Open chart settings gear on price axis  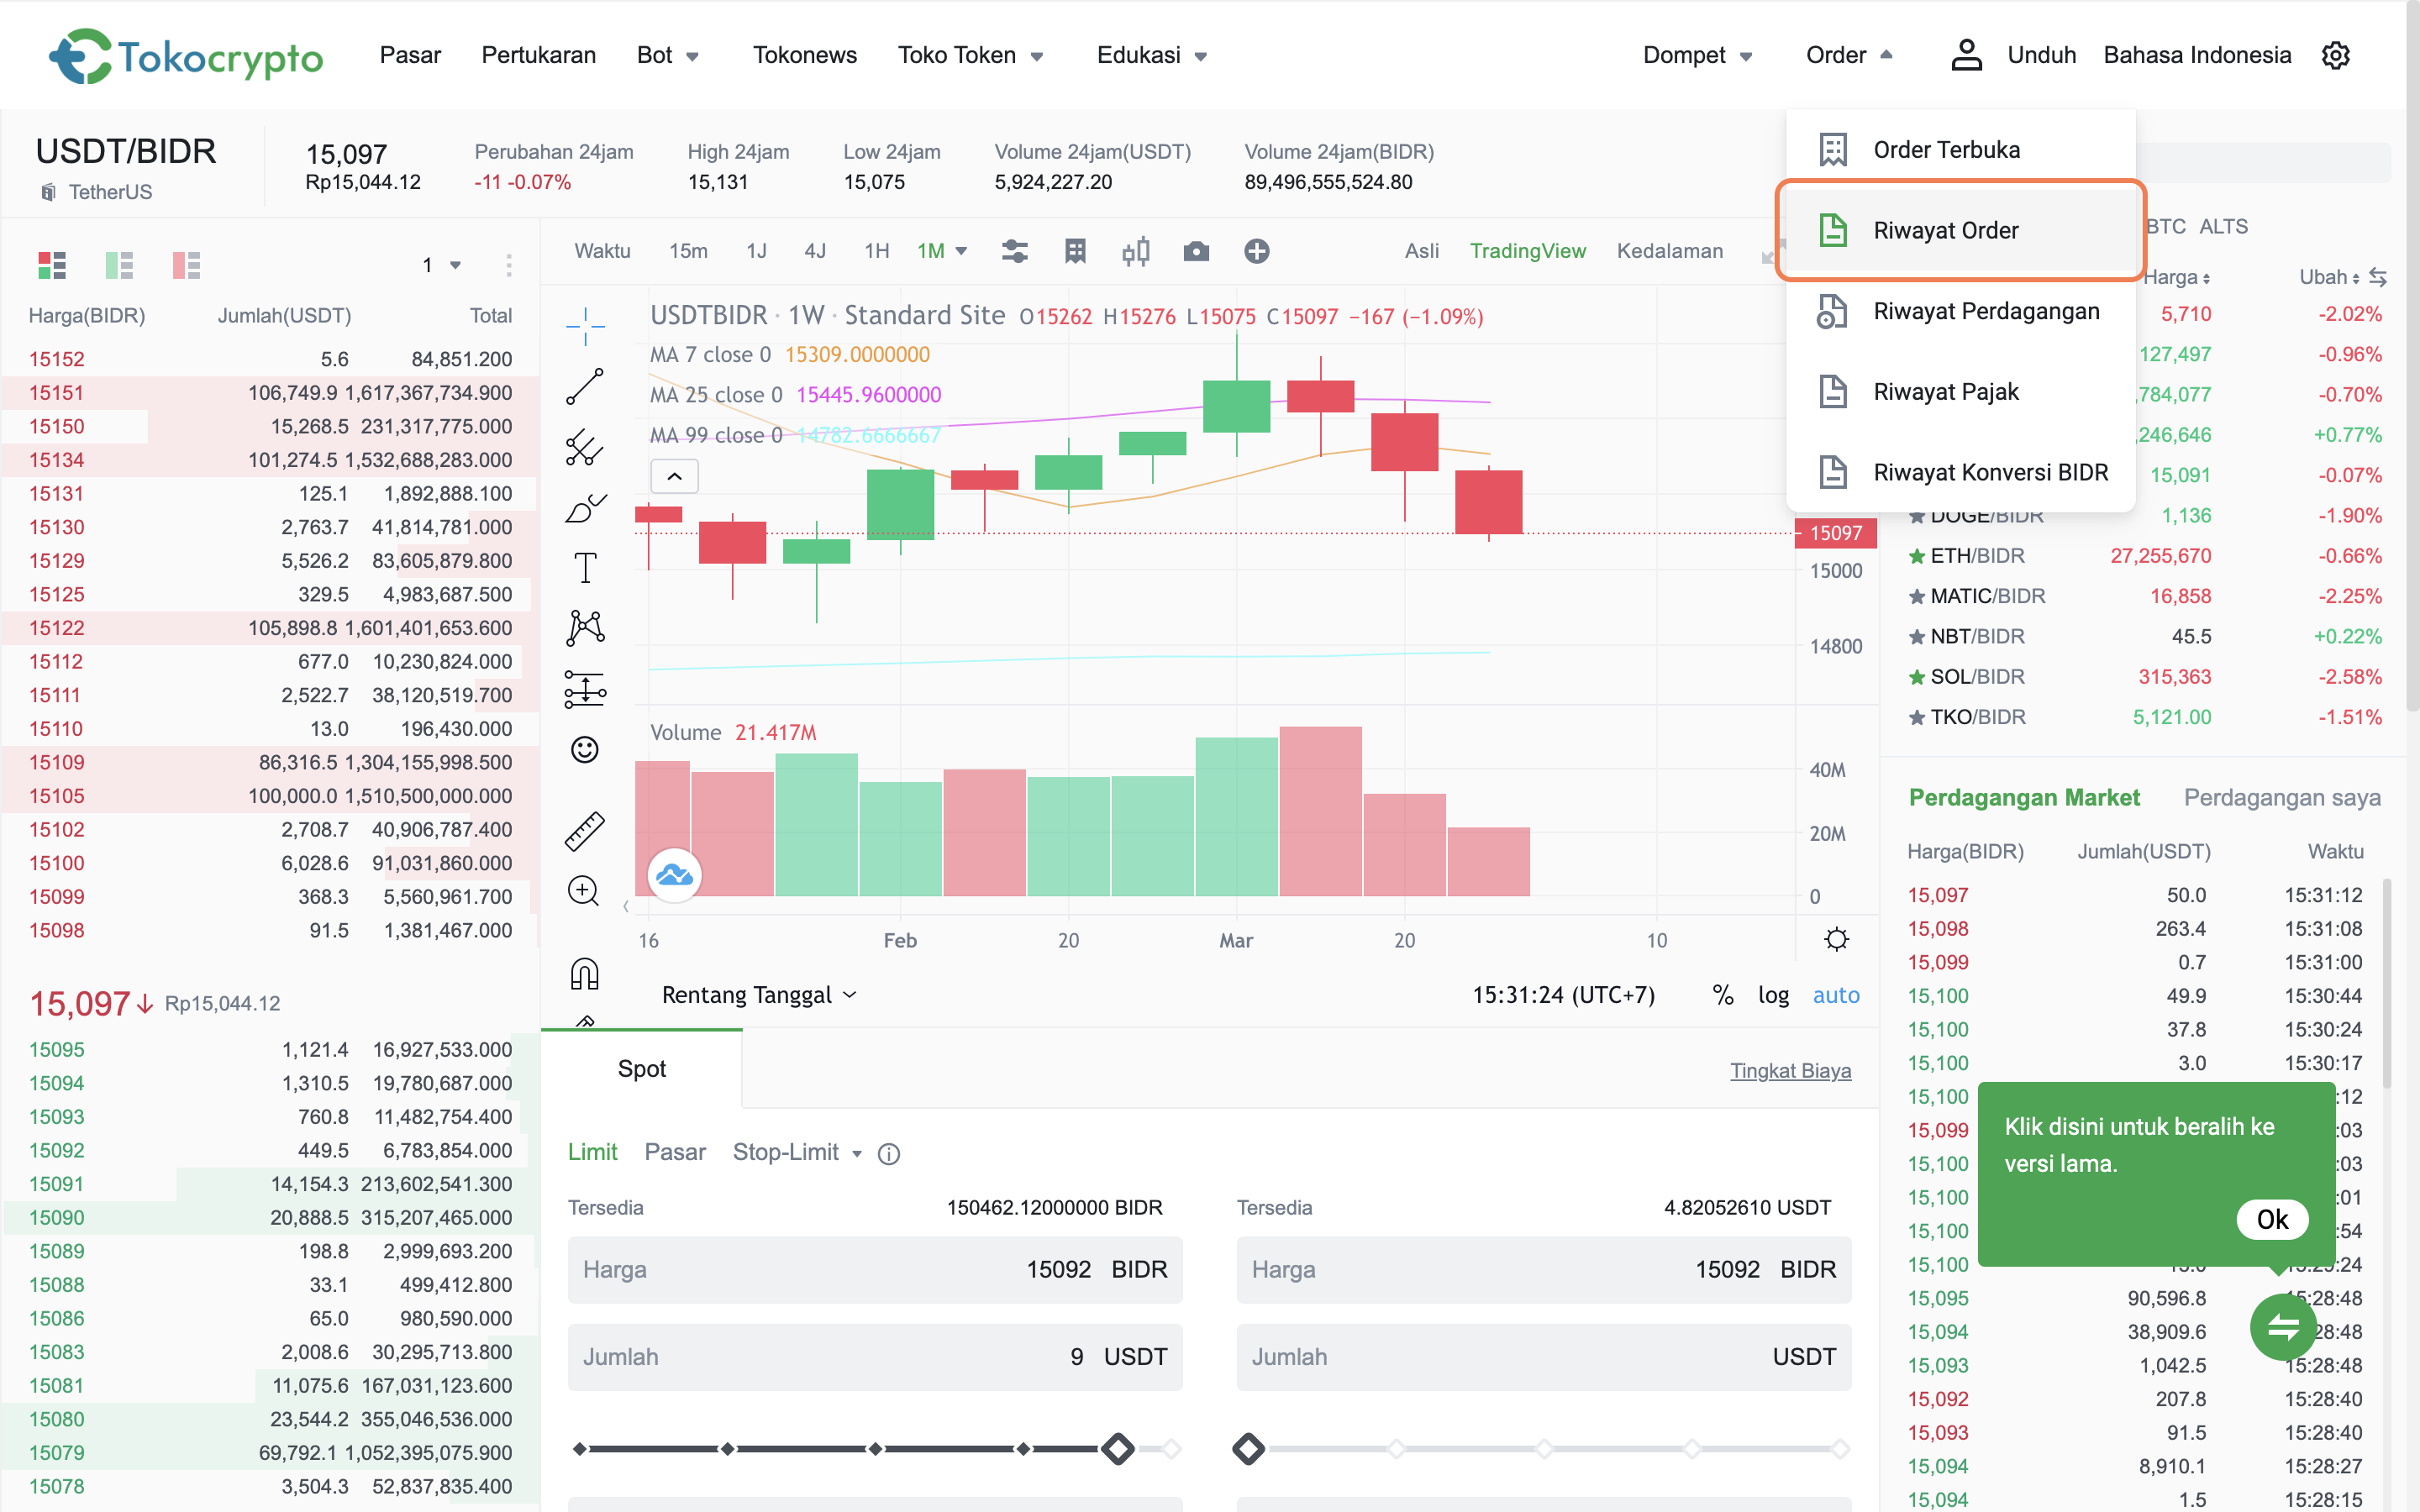click(x=1836, y=939)
